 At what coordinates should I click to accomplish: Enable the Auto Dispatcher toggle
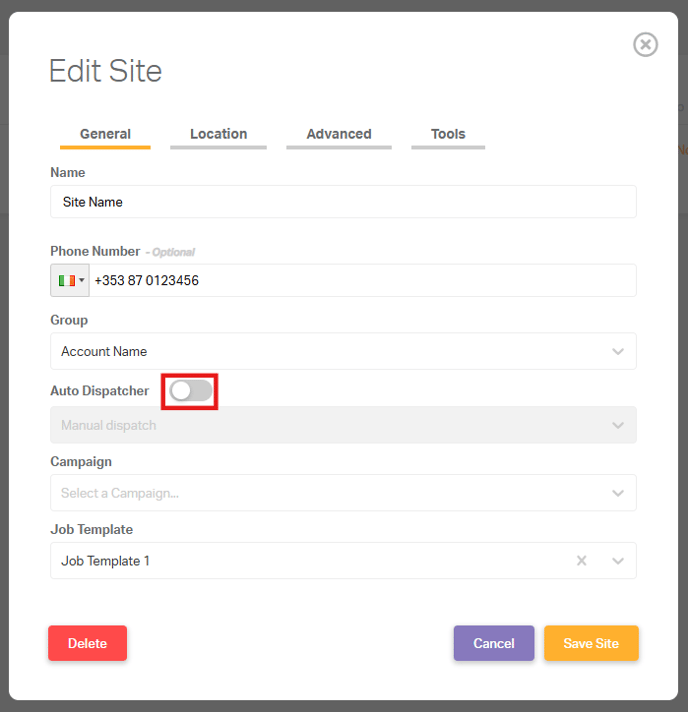(x=191, y=391)
